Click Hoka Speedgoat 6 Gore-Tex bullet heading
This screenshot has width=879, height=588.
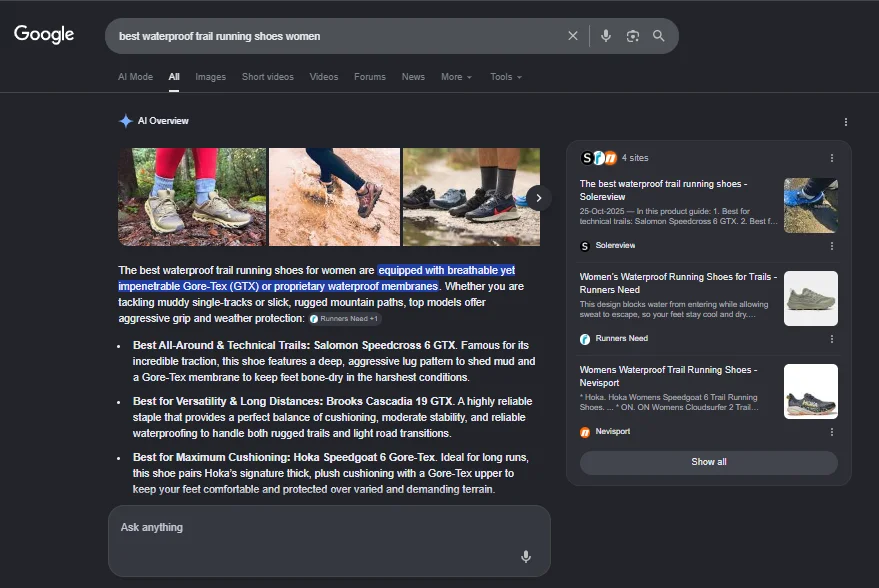coord(284,457)
